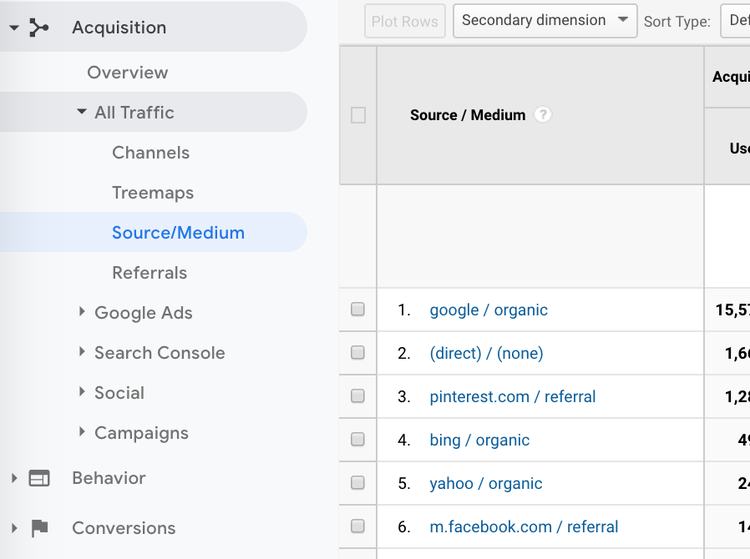Open the google / organic link

pyautogui.click(x=488, y=310)
